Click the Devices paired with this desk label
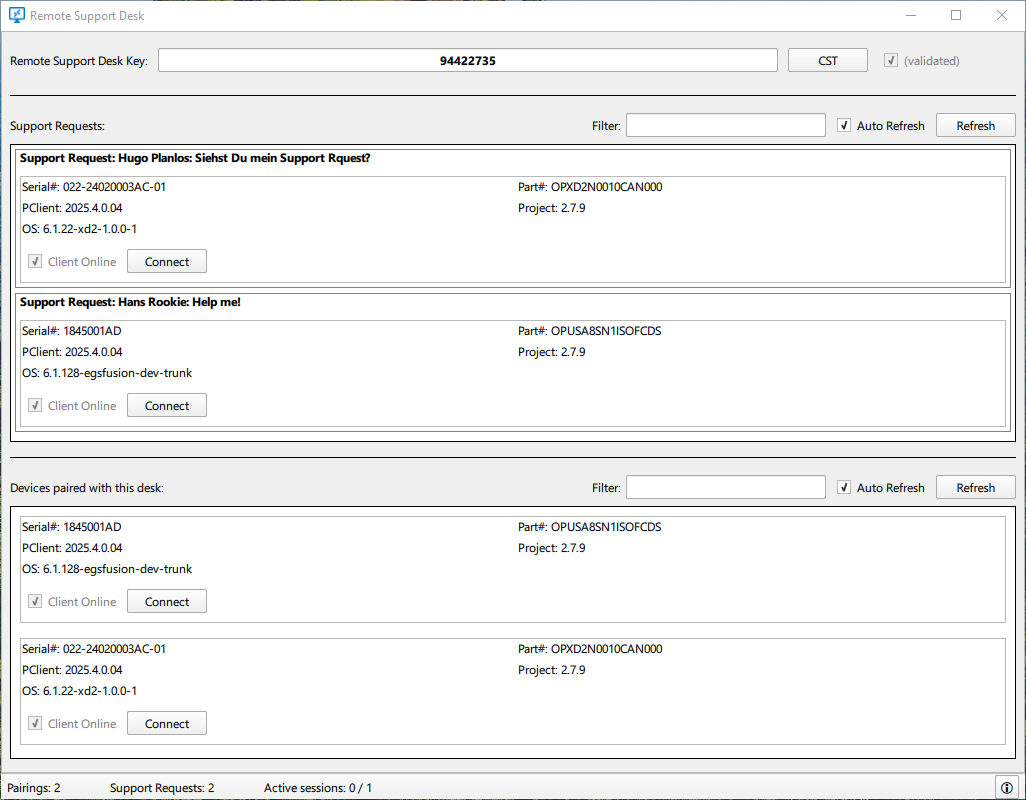This screenshot has width=1026, height=800. click(x=86, y=487)
